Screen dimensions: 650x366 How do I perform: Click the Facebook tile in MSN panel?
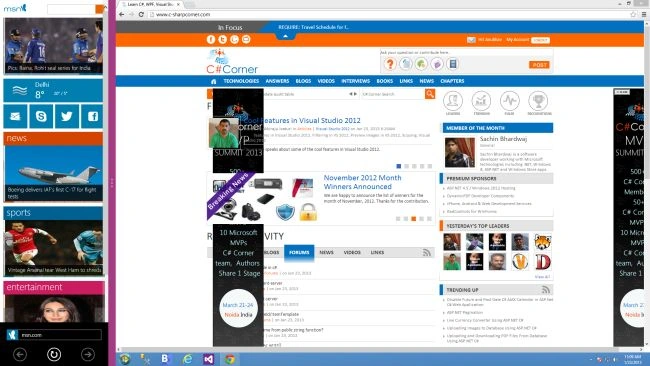tap(92, 116)
